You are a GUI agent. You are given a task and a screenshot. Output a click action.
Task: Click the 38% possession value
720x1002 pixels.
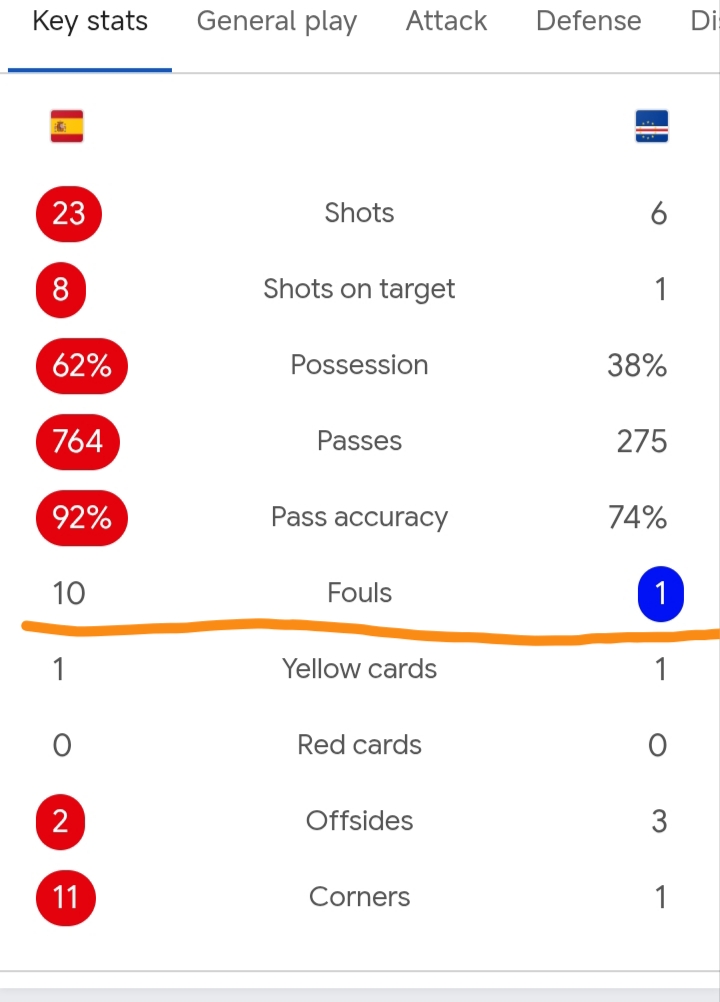tap(637, 366)
